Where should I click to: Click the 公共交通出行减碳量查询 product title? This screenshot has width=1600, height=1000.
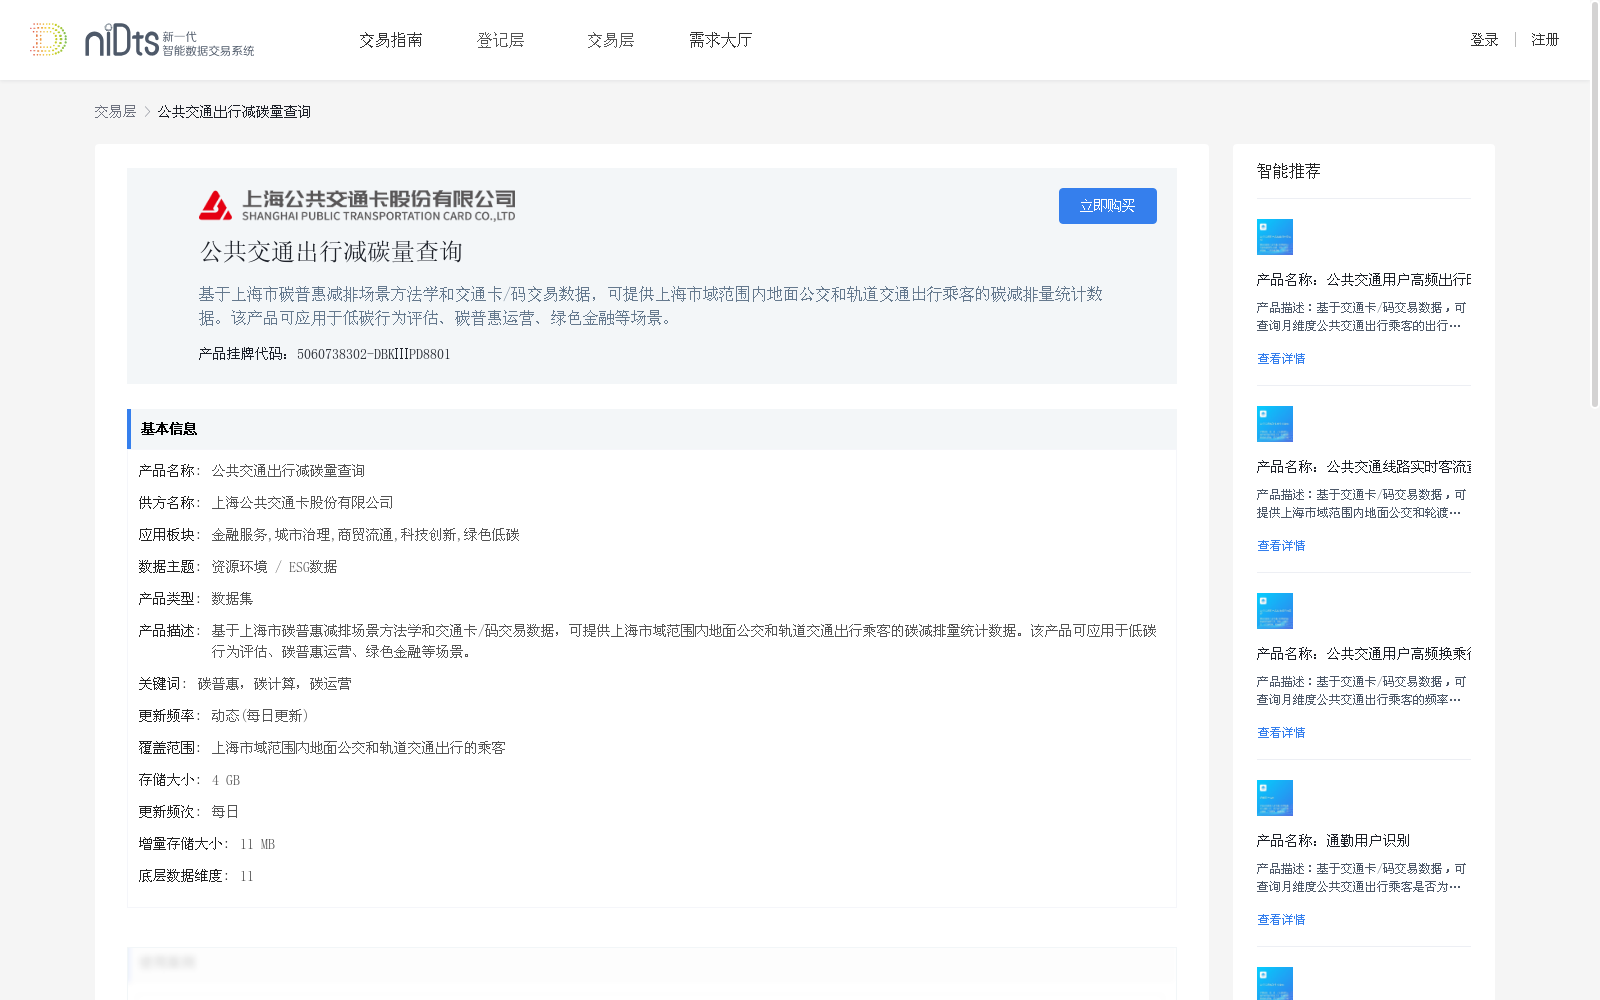(331, 252)
